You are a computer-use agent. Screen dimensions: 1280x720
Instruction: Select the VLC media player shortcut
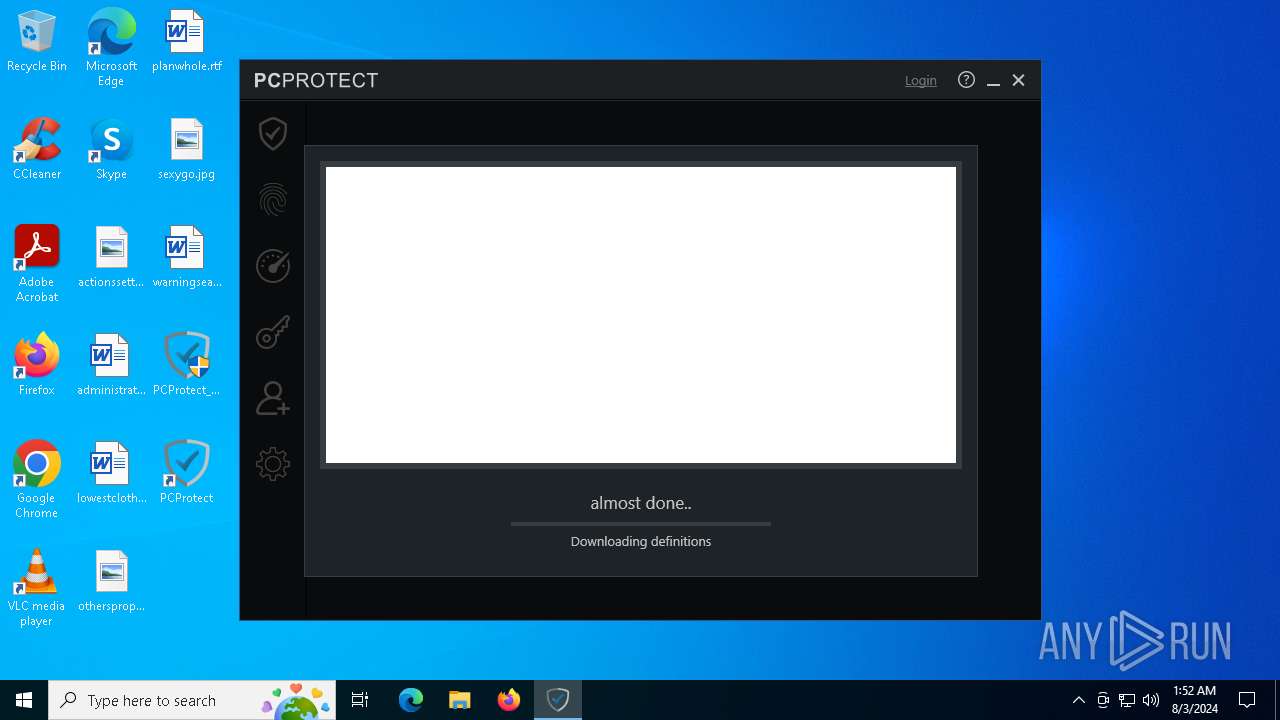[37, 587]
